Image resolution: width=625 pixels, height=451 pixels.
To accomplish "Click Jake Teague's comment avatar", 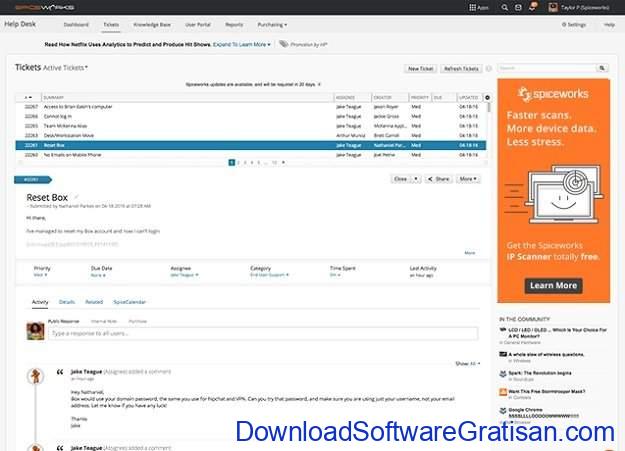I will tap(35, 376).
